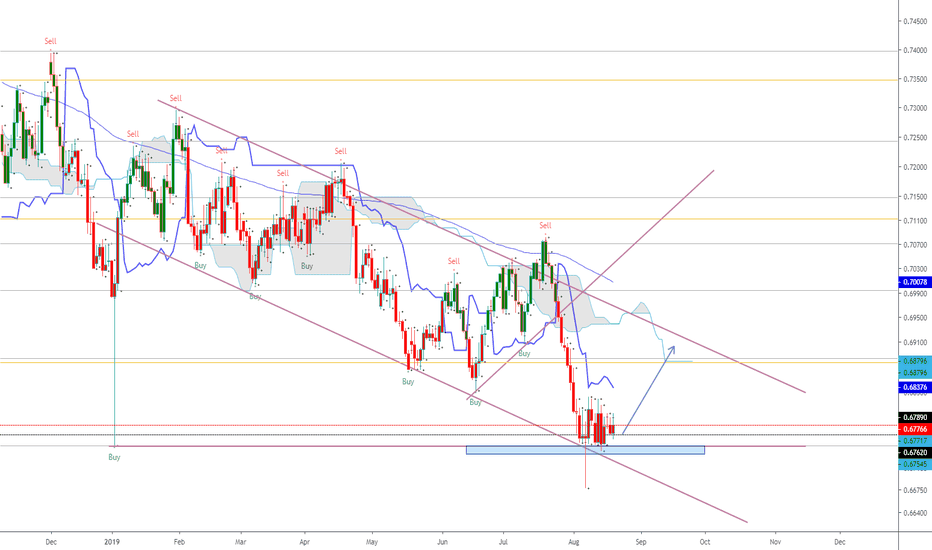Click the black 0.67890 price tag
This screenshot has height=550, width=932.
[x=915, y=417]
